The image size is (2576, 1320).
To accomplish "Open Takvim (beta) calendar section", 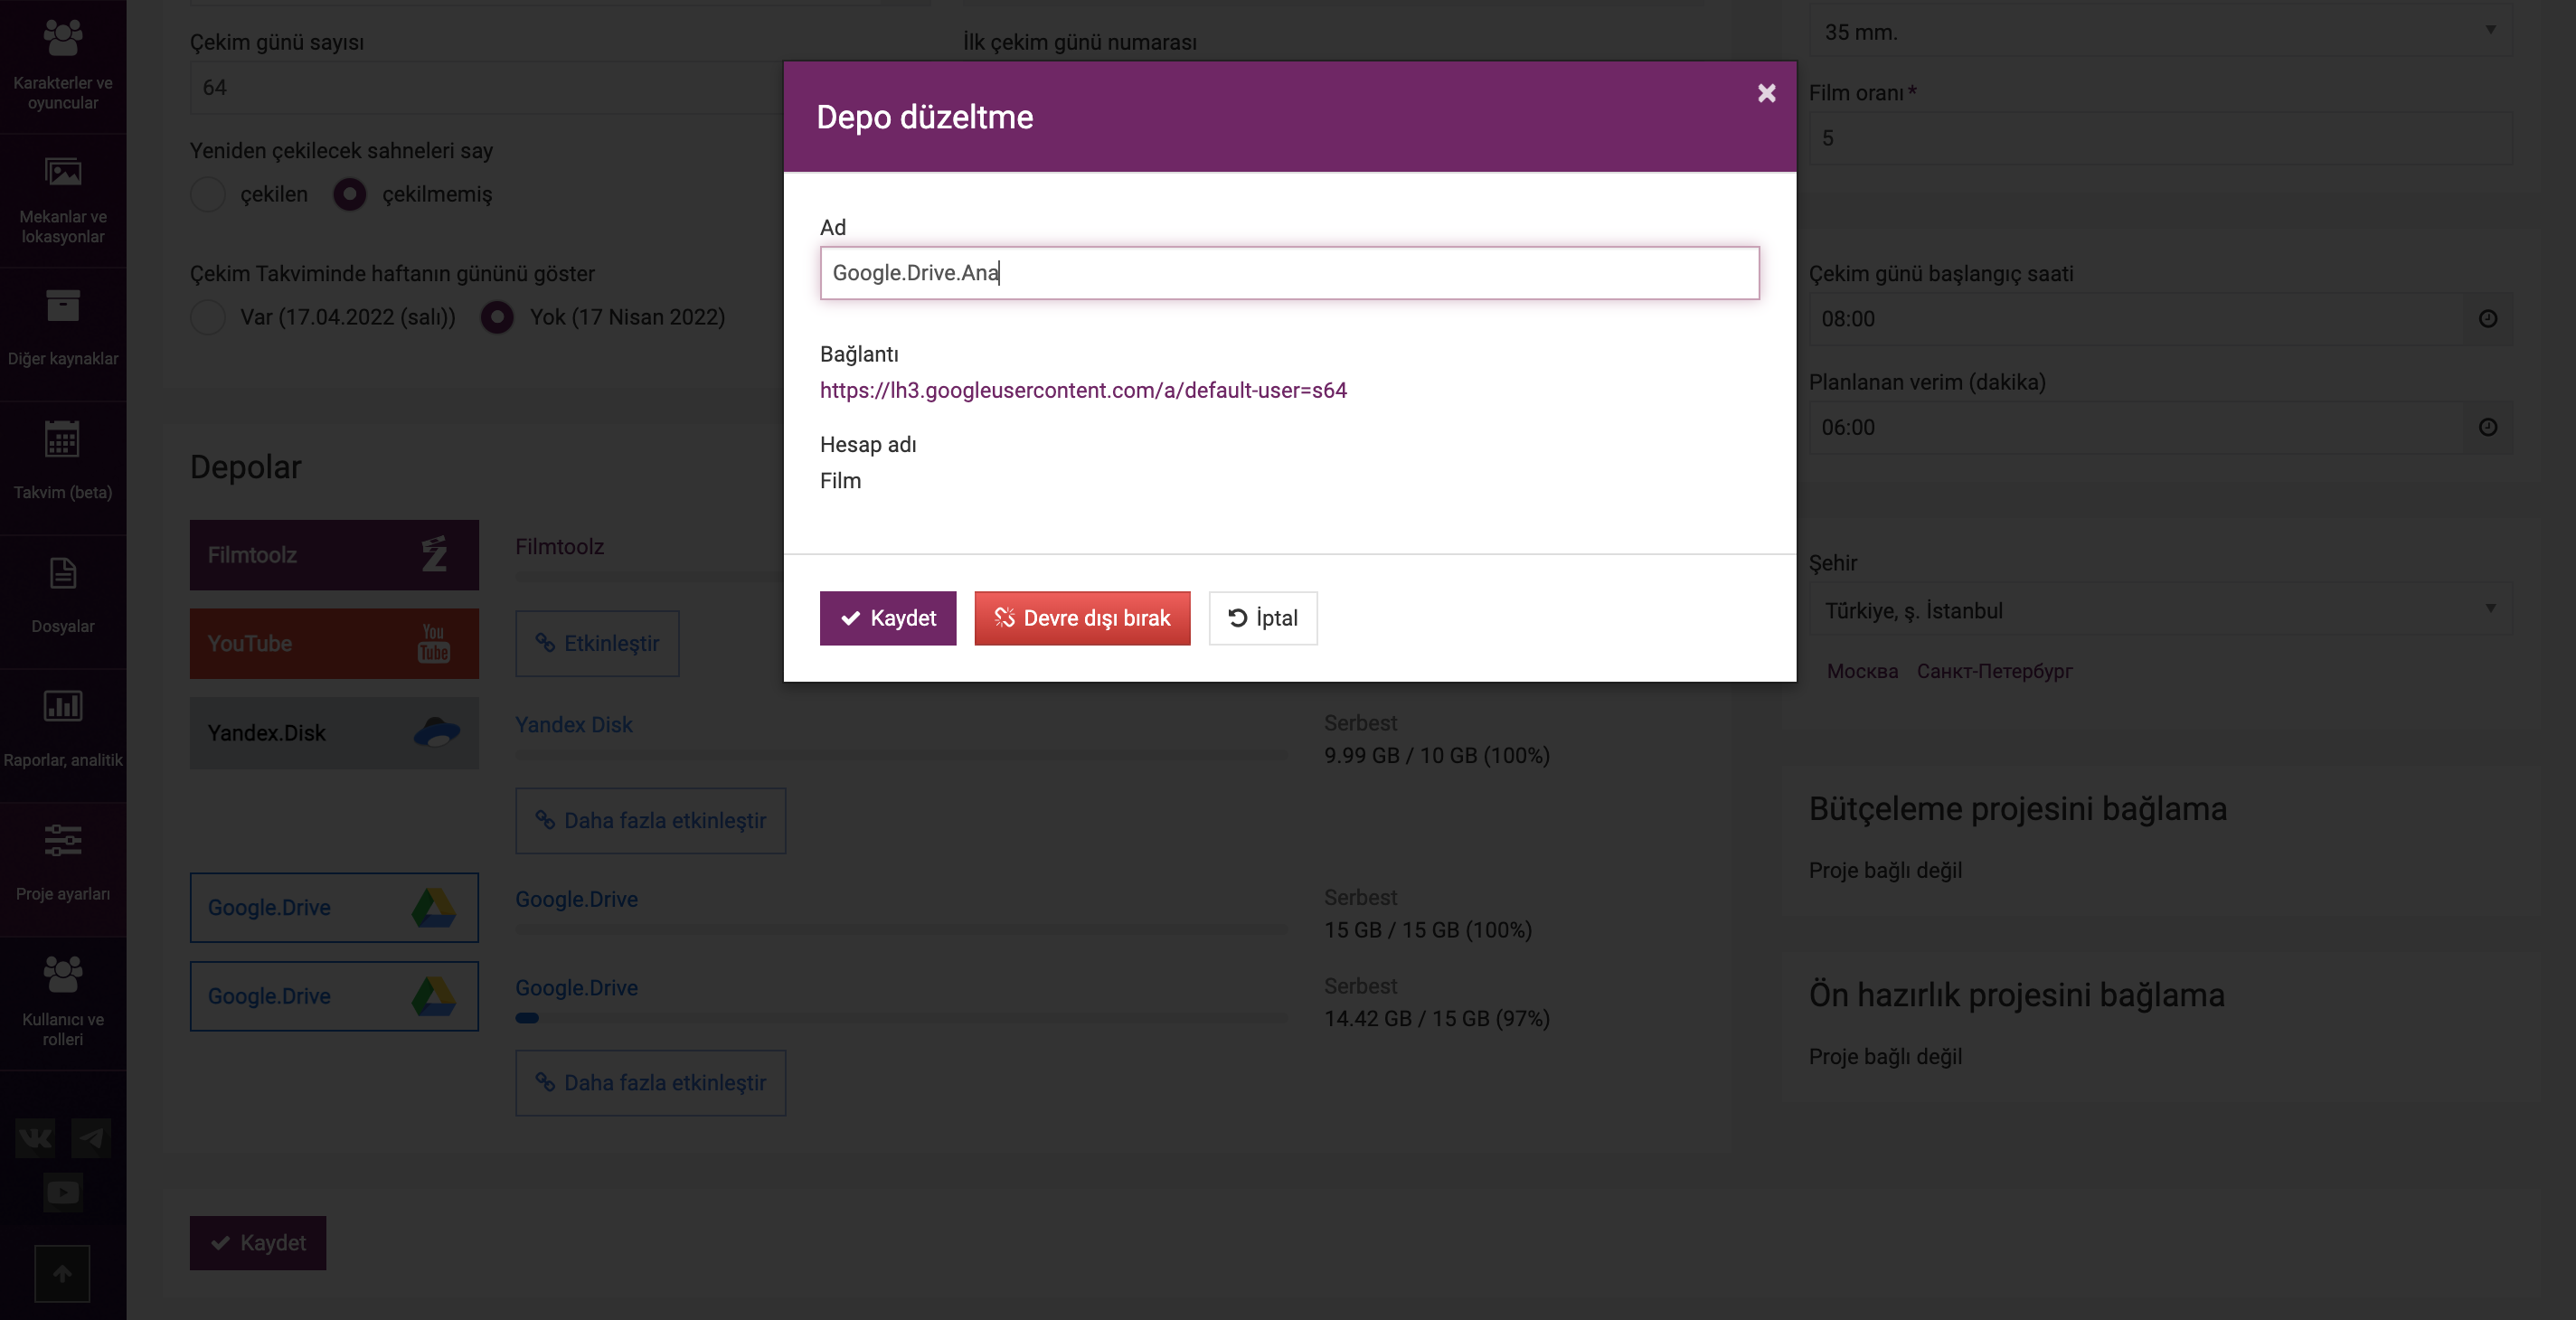I will point(63,468).
